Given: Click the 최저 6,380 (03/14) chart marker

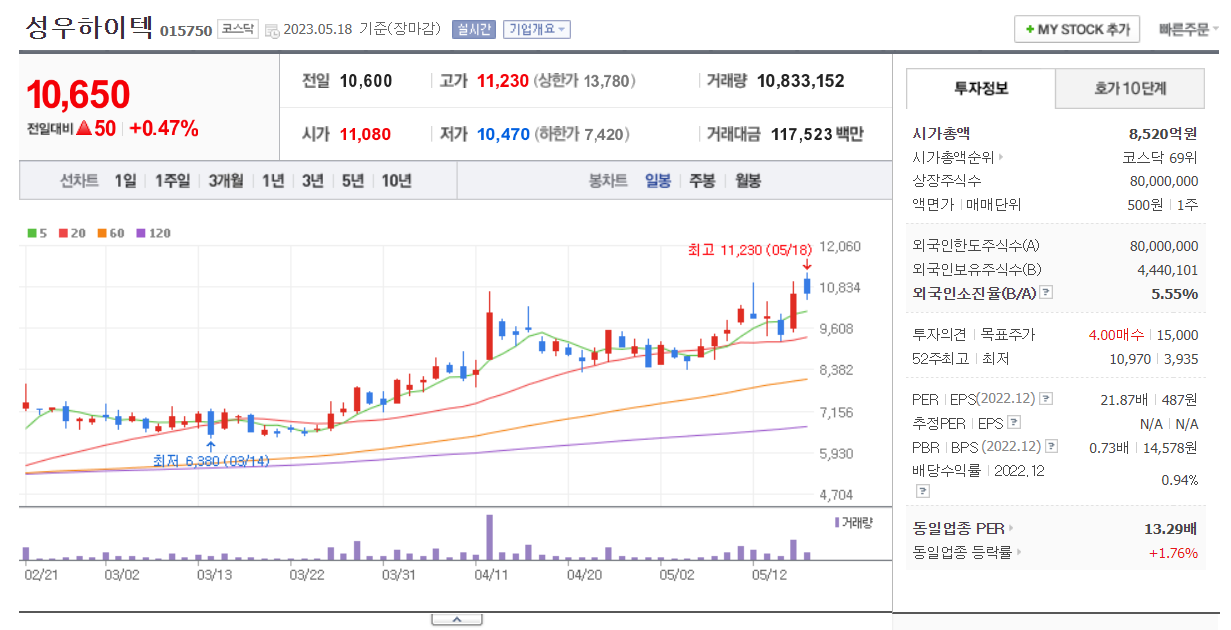Looking at the screenshot, I should click(x=211, y=461).
